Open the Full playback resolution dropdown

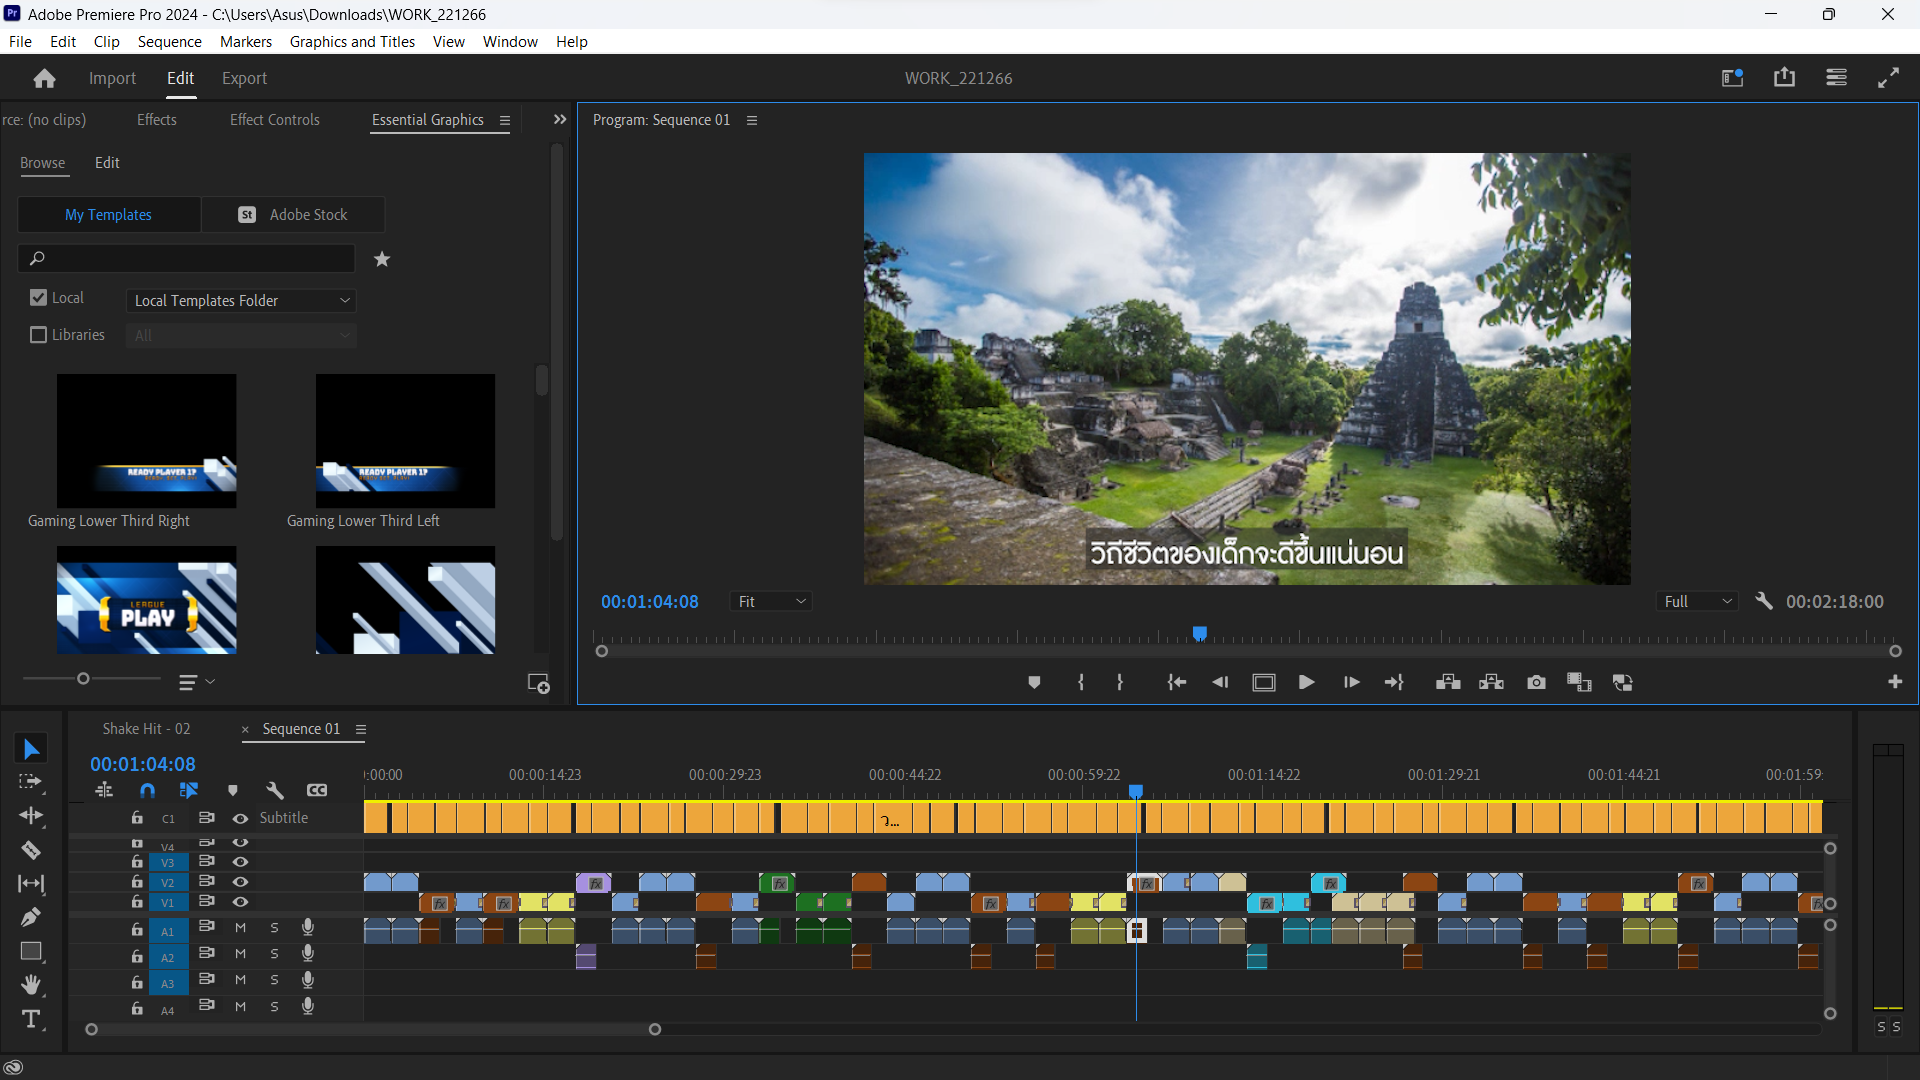tap(1697, 601)
